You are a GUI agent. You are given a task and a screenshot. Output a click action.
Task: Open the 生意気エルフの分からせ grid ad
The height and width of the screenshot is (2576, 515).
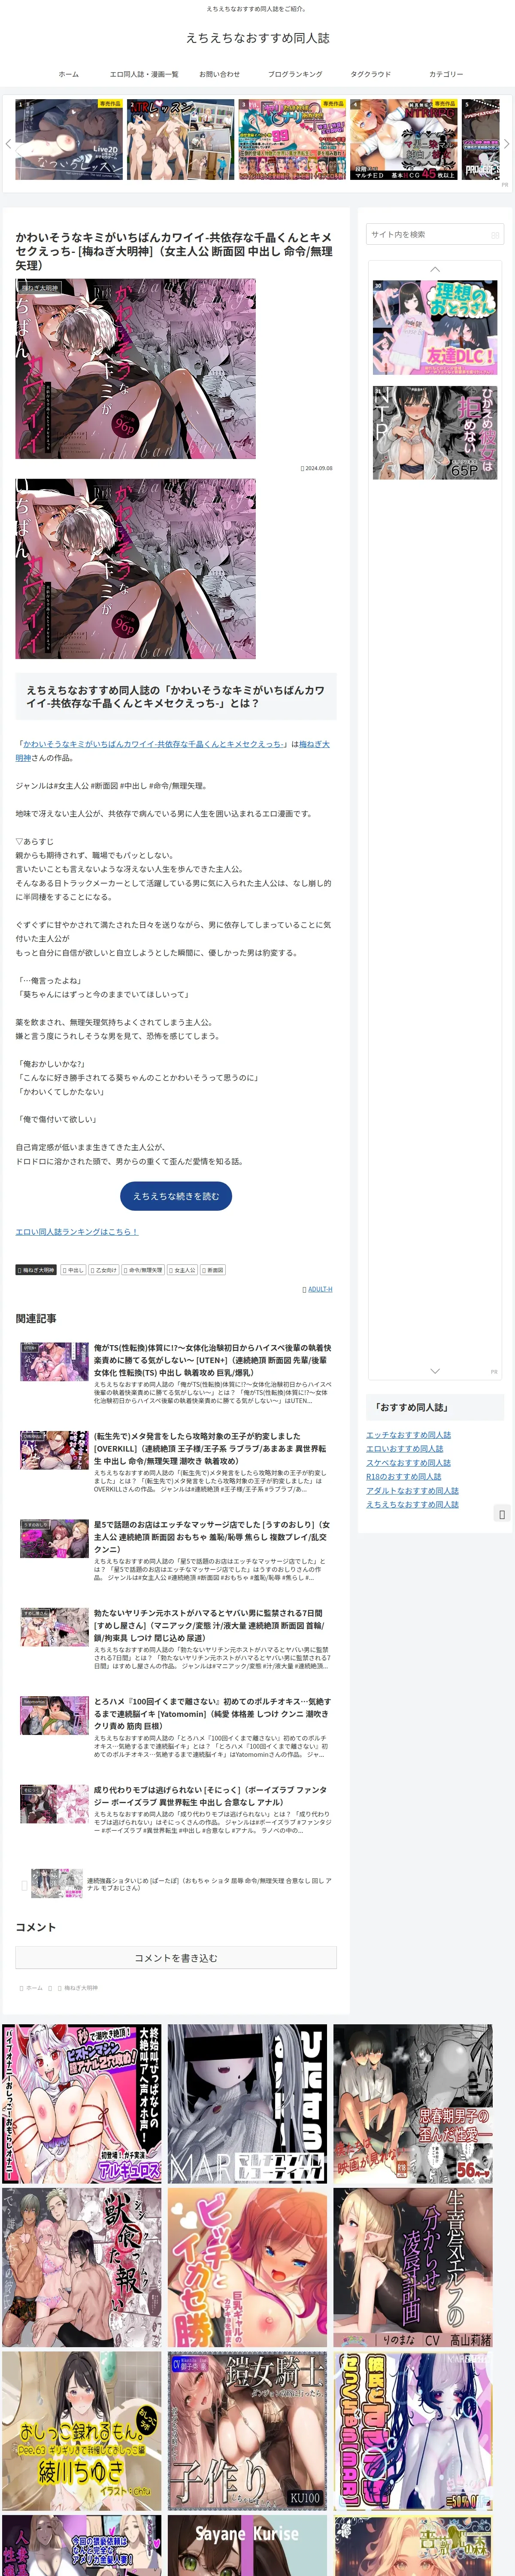click(x=413, y=2267)
